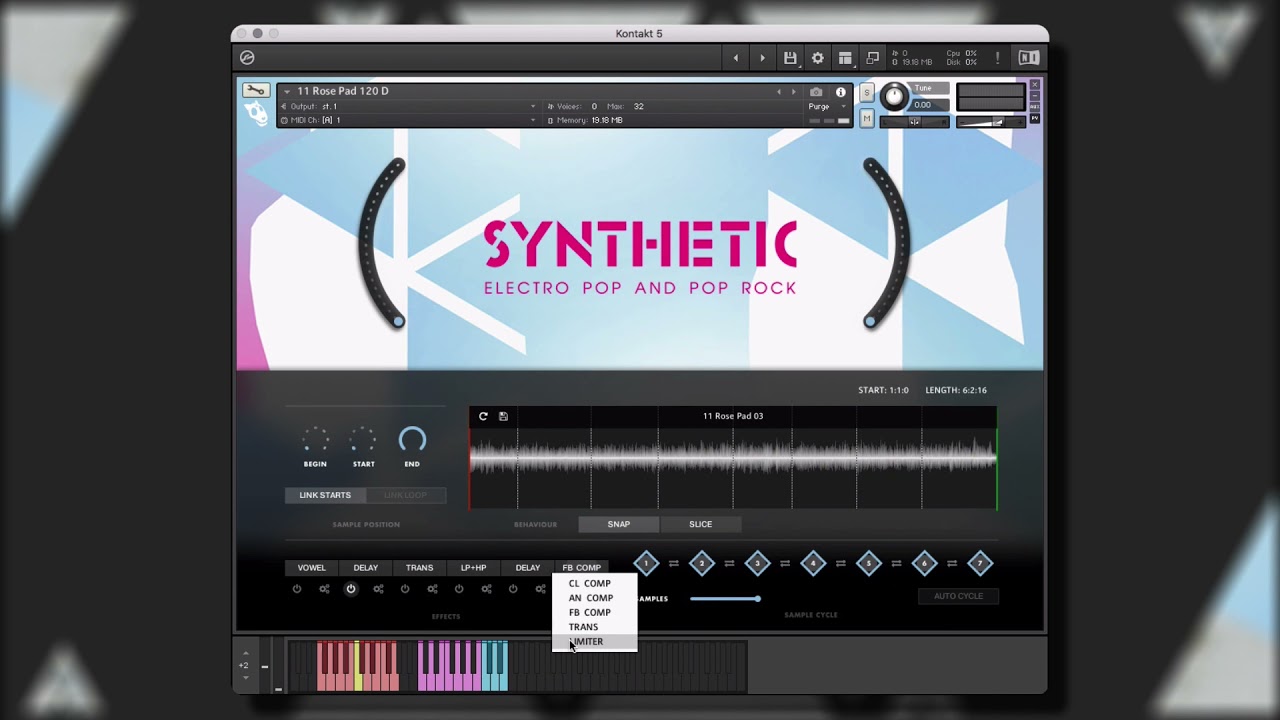Select previous preset arrow in instrument header

[x=779, y=92]
